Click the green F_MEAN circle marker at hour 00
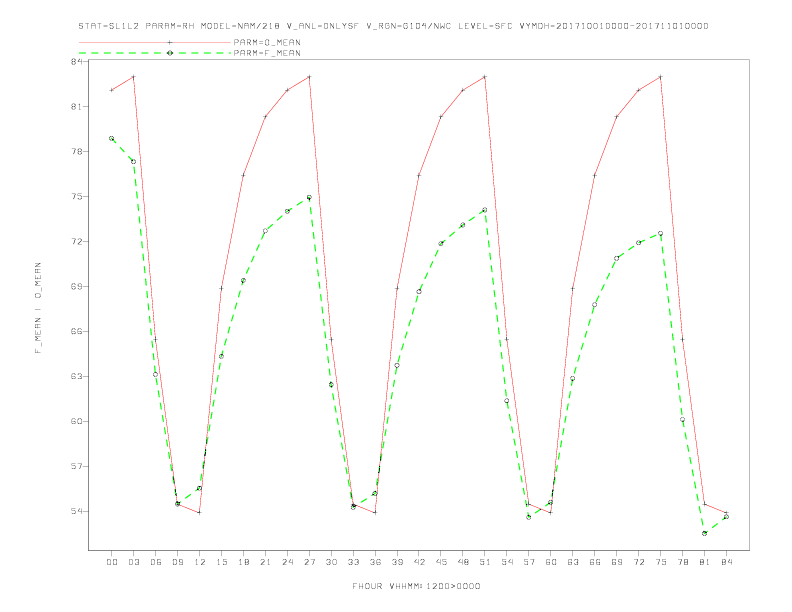792x612 pixels. [112, 138]
